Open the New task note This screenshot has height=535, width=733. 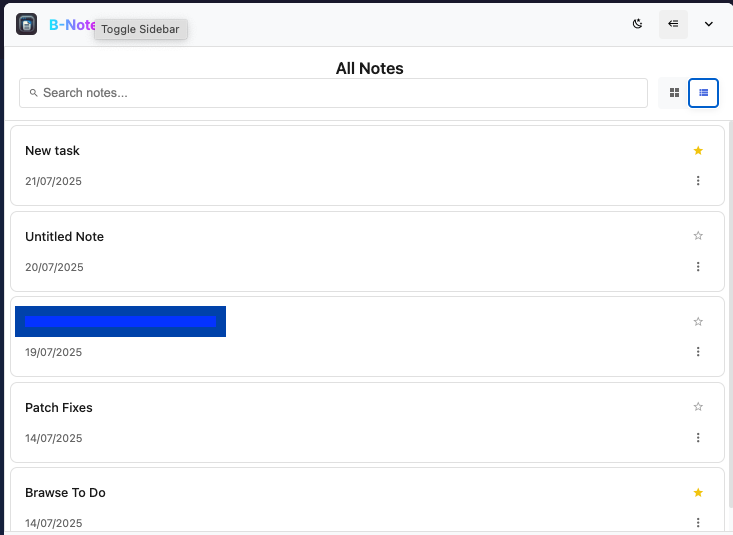[53, 151]
